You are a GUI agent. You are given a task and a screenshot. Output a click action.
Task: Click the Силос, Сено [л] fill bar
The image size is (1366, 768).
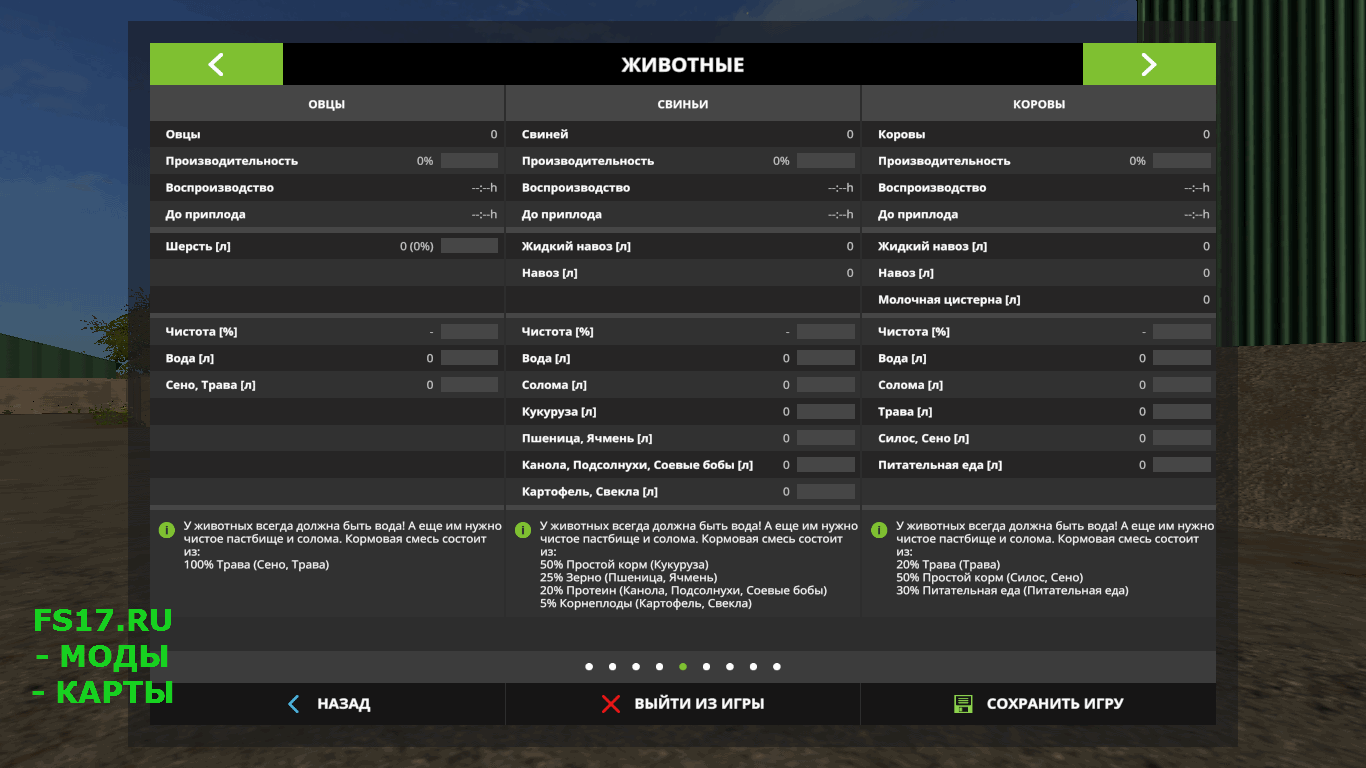pos(1182,438)
